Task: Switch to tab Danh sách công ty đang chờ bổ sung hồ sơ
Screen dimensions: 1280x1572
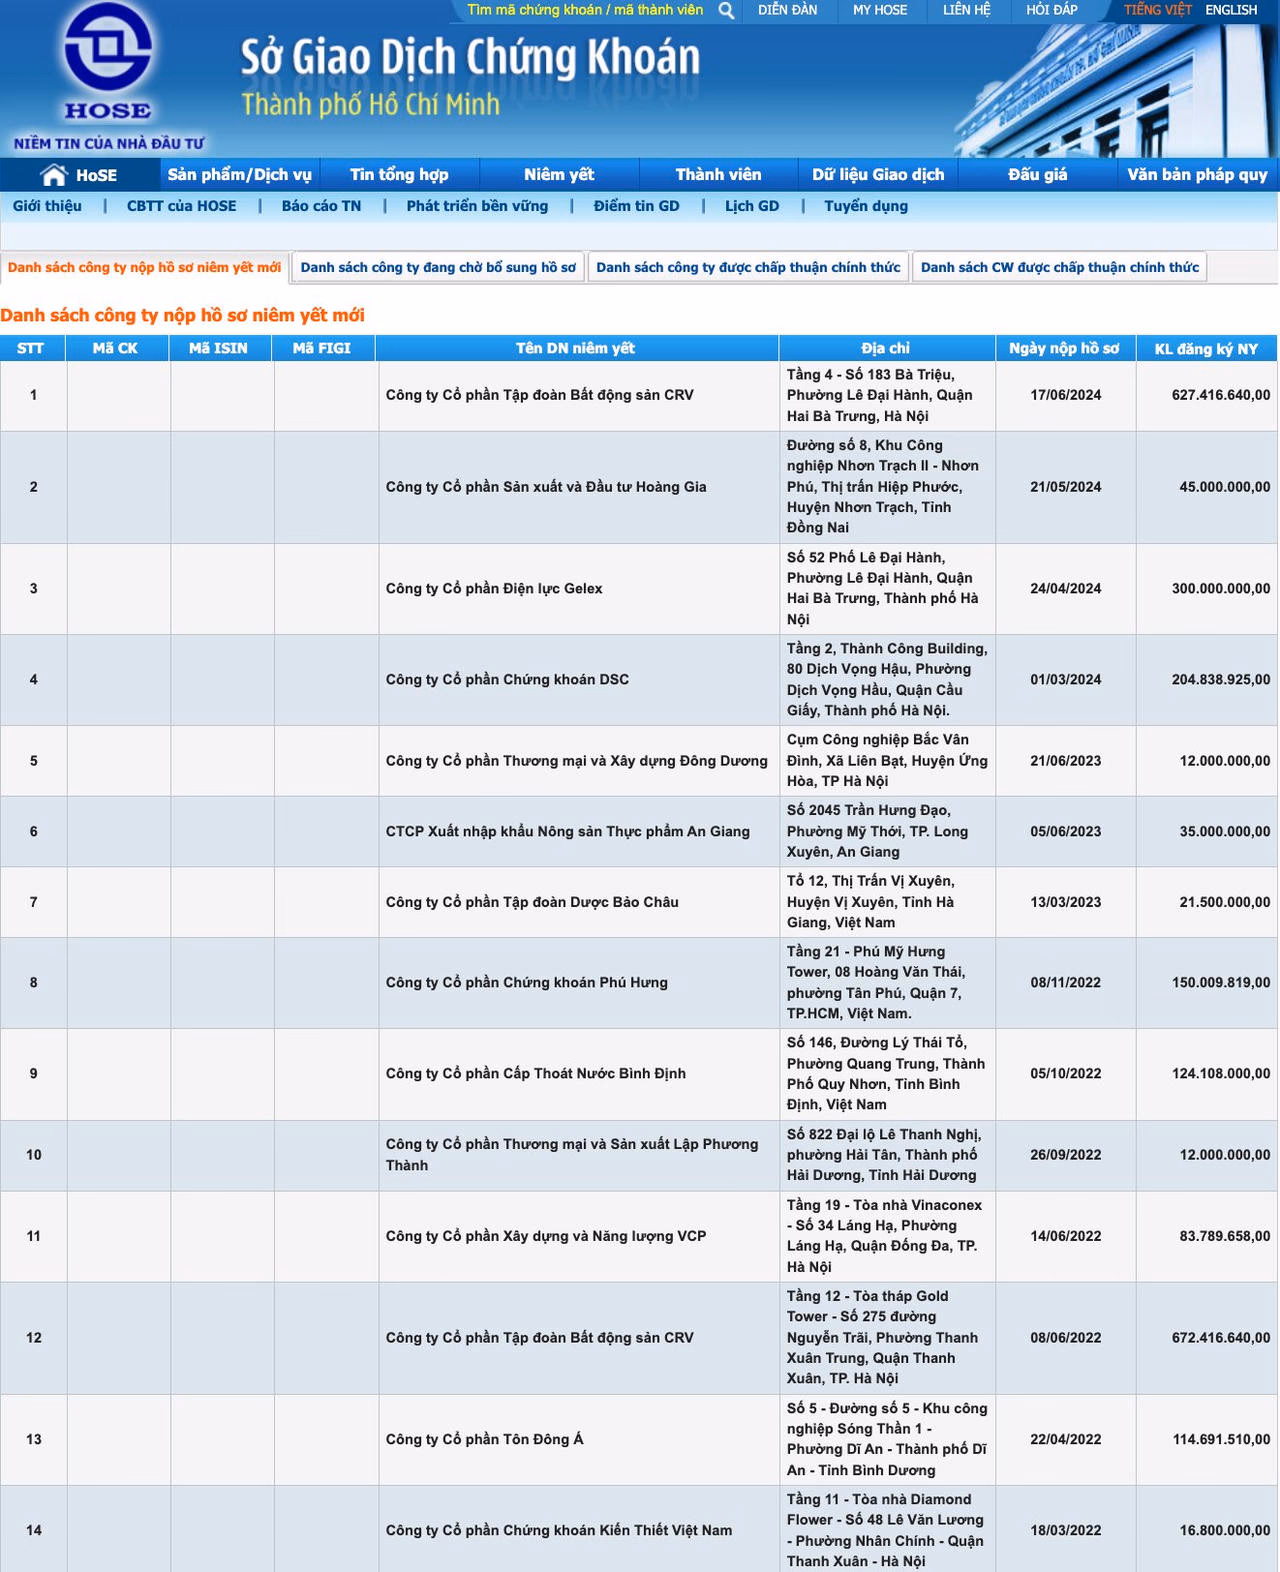Action: tap(438, 268)
